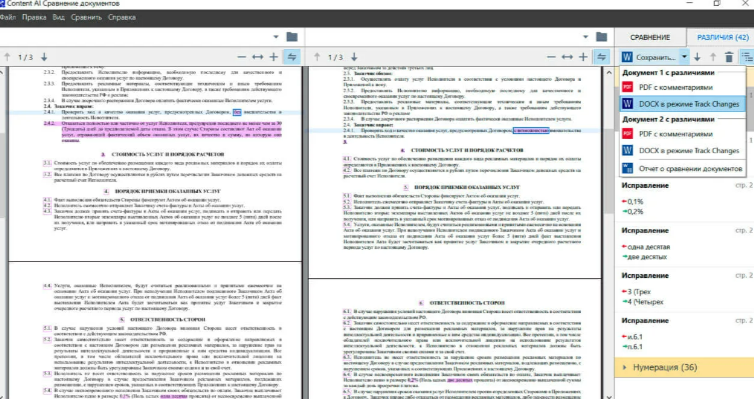
Task: Save Document 2 as PDF с комментариями
Action: (683, 134)
